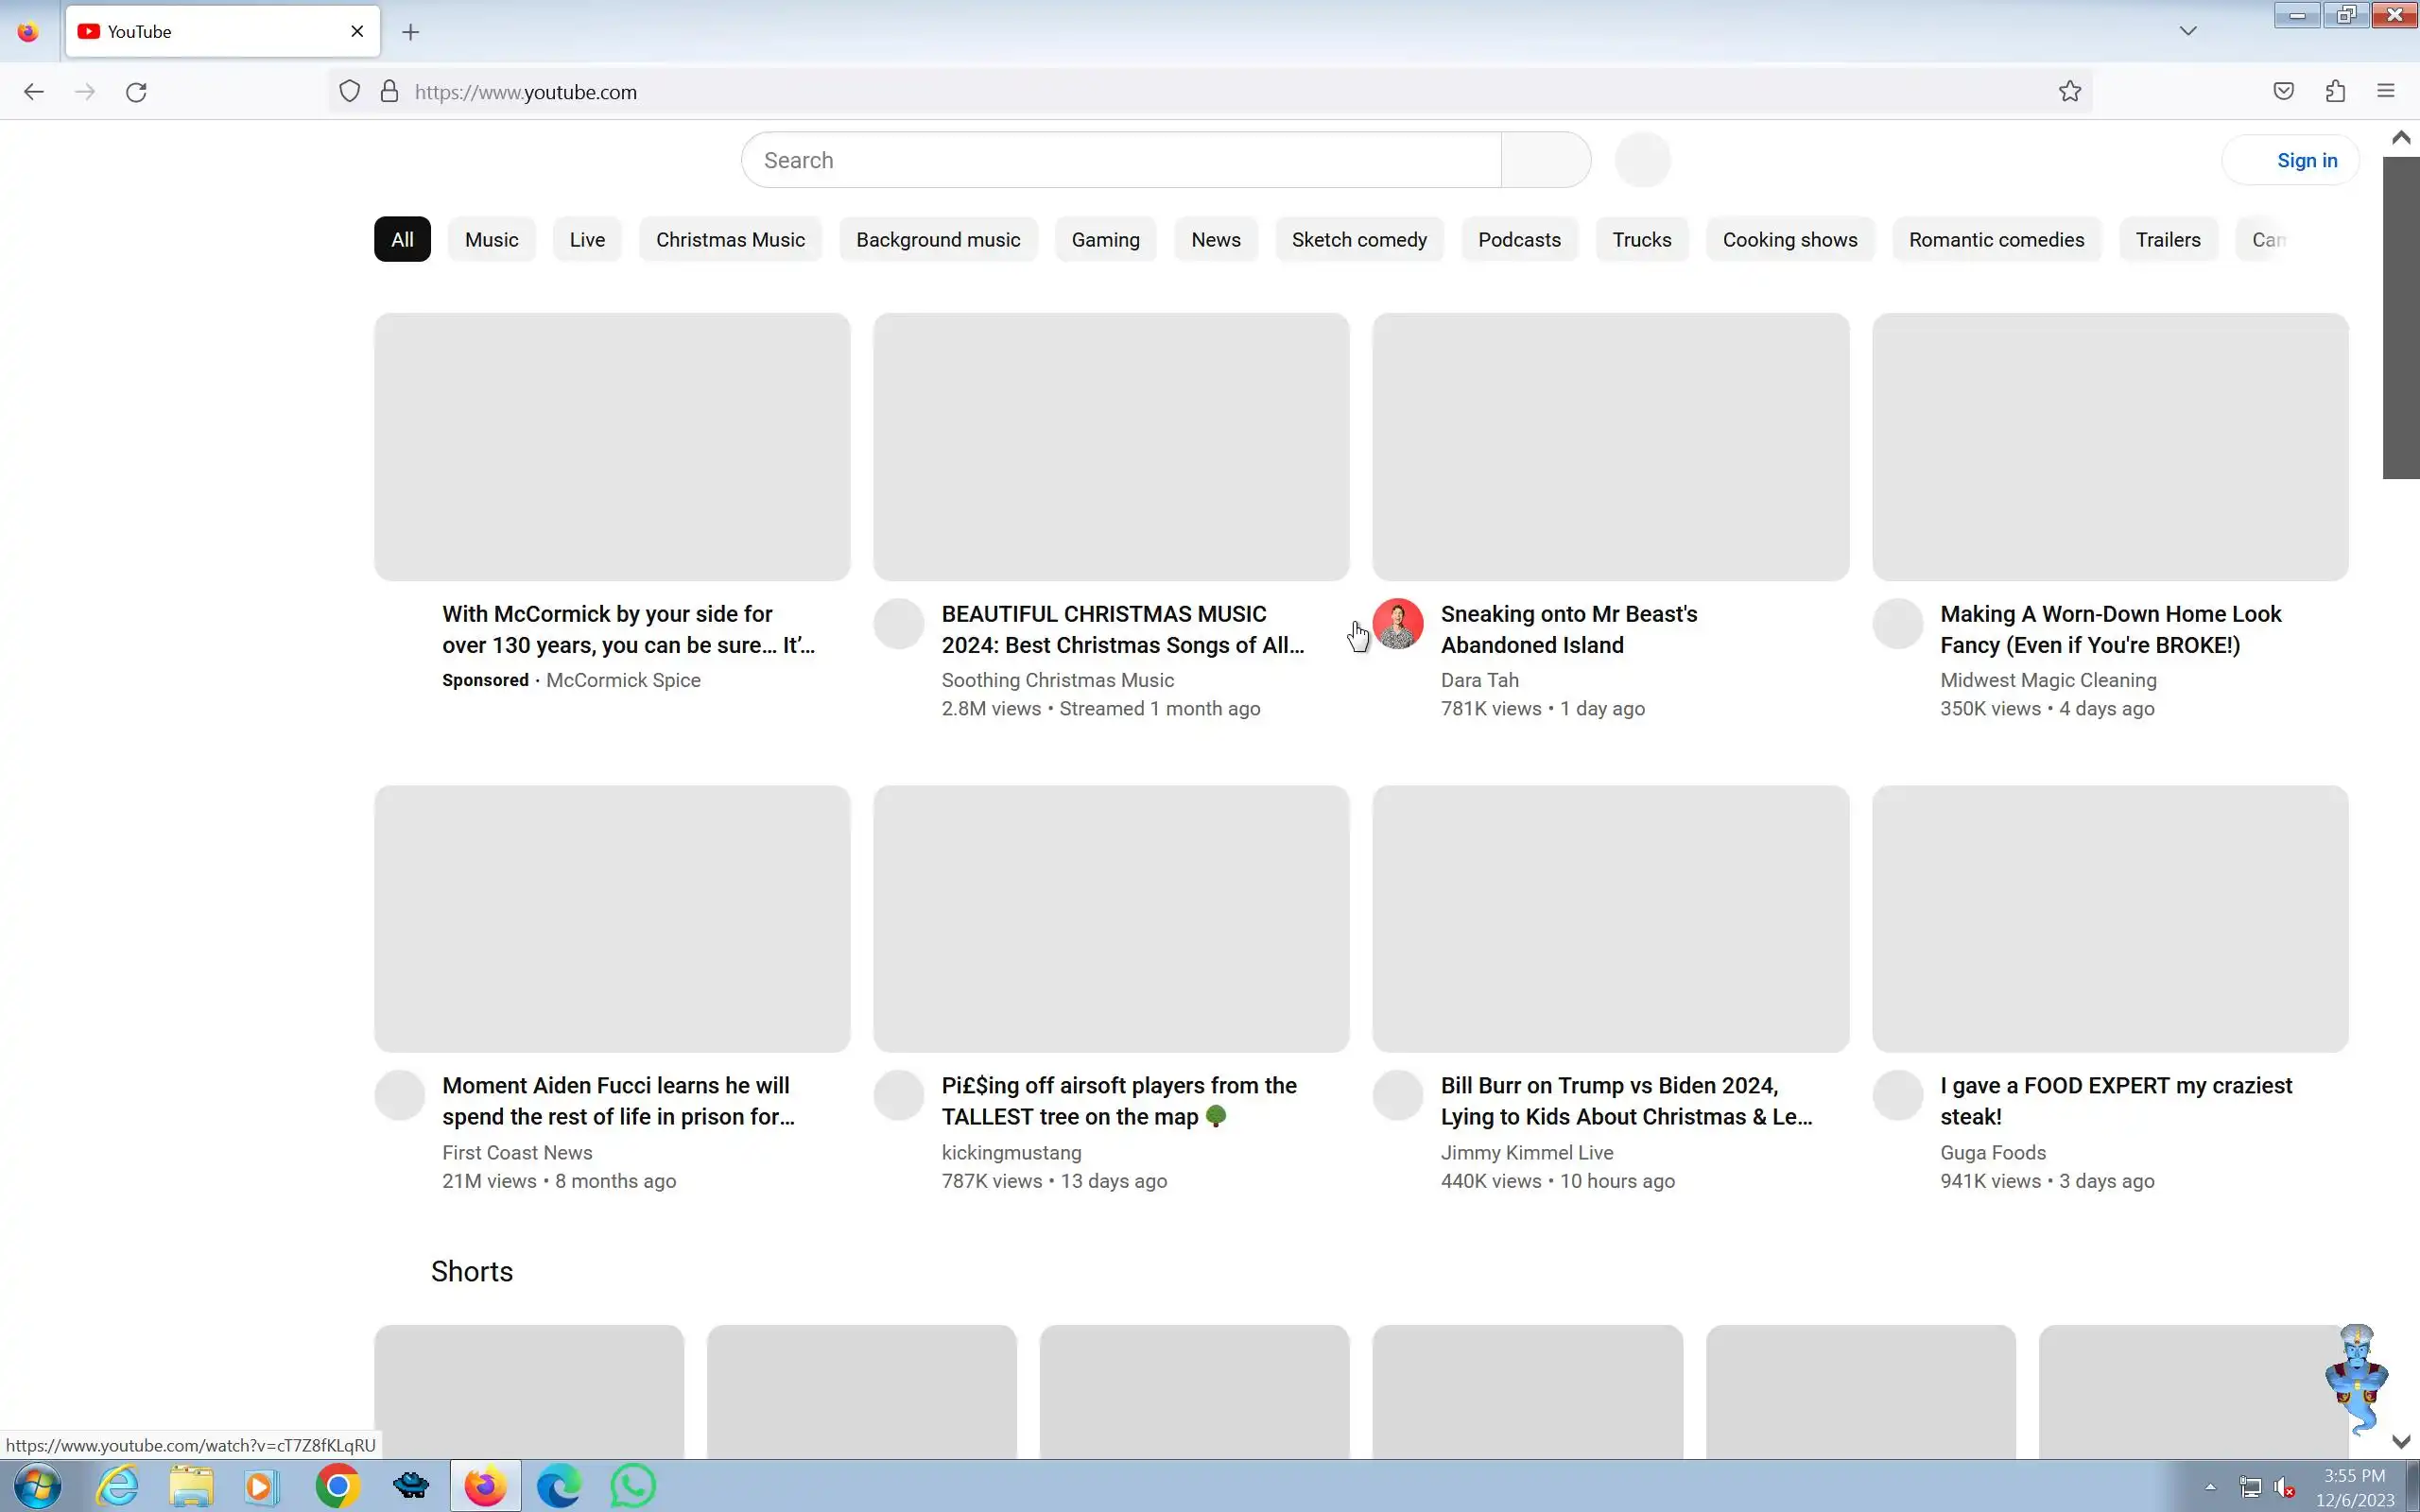The image size is (2420, 1512).
Task: Bookmark this page with star icon
Action: tap(2069, 92)
